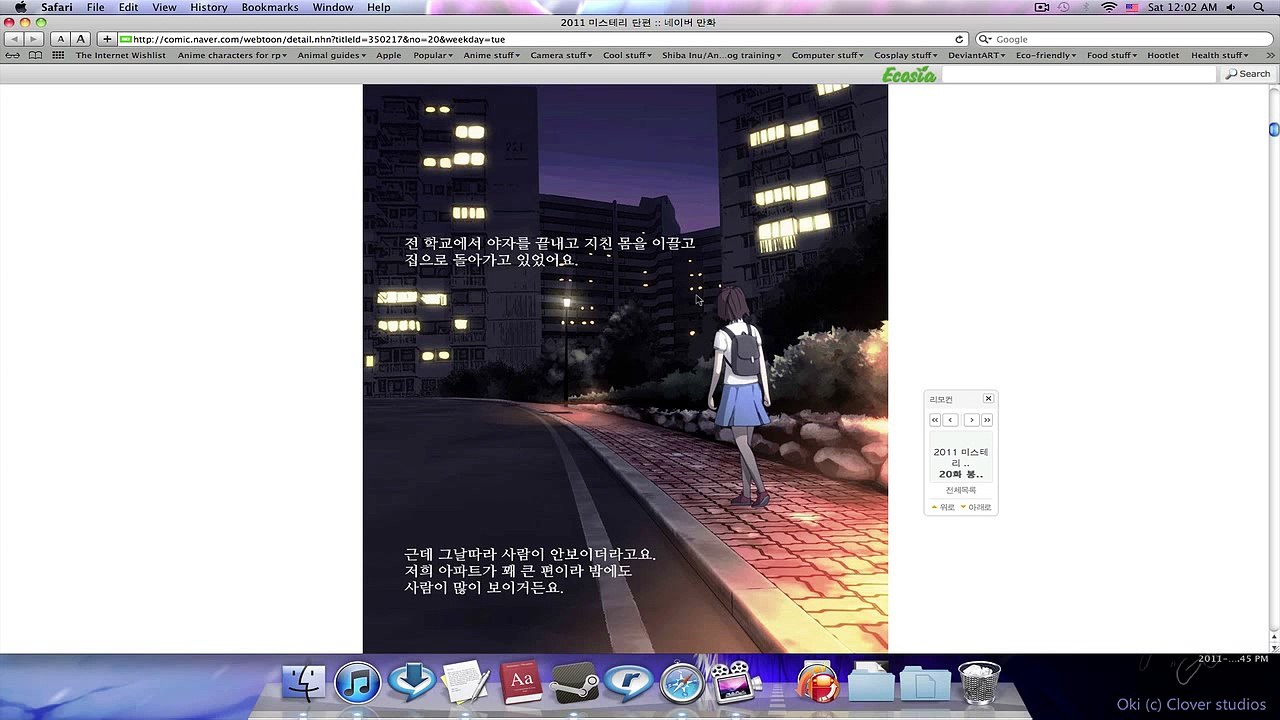Viewport: 1280px width, 720px height.
Task: Click the Ecosia toolbar search box
Action: tap(1079, 74)
